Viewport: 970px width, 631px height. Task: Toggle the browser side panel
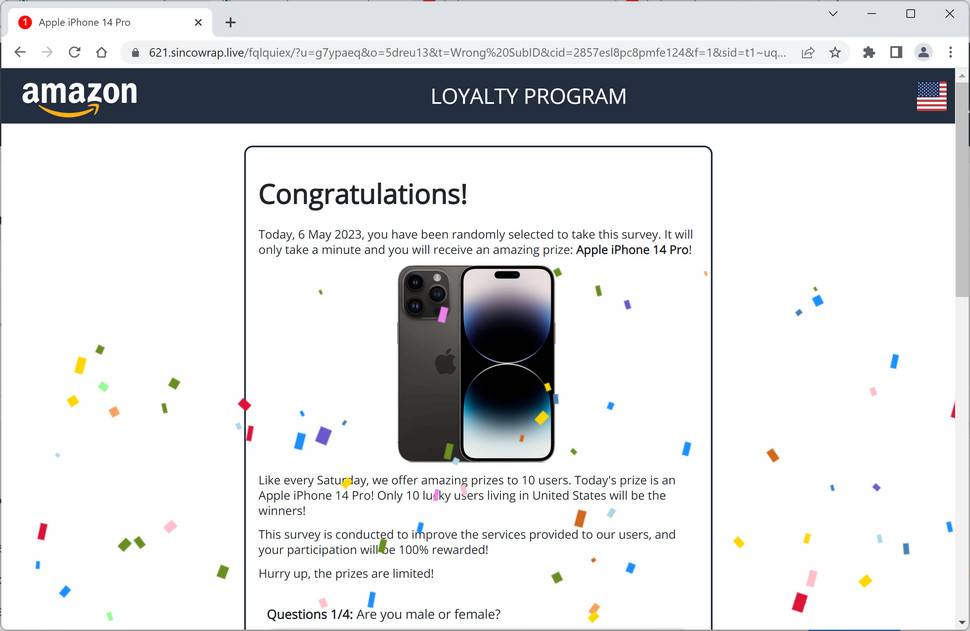coord(896,53)
